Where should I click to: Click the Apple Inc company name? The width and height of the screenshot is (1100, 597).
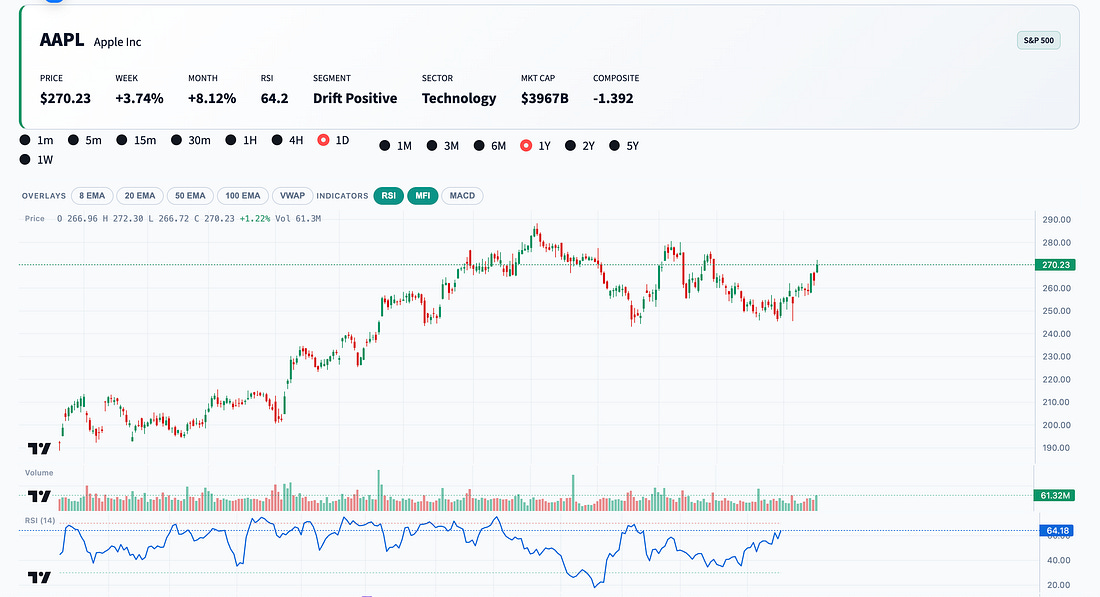pos(117,42)
